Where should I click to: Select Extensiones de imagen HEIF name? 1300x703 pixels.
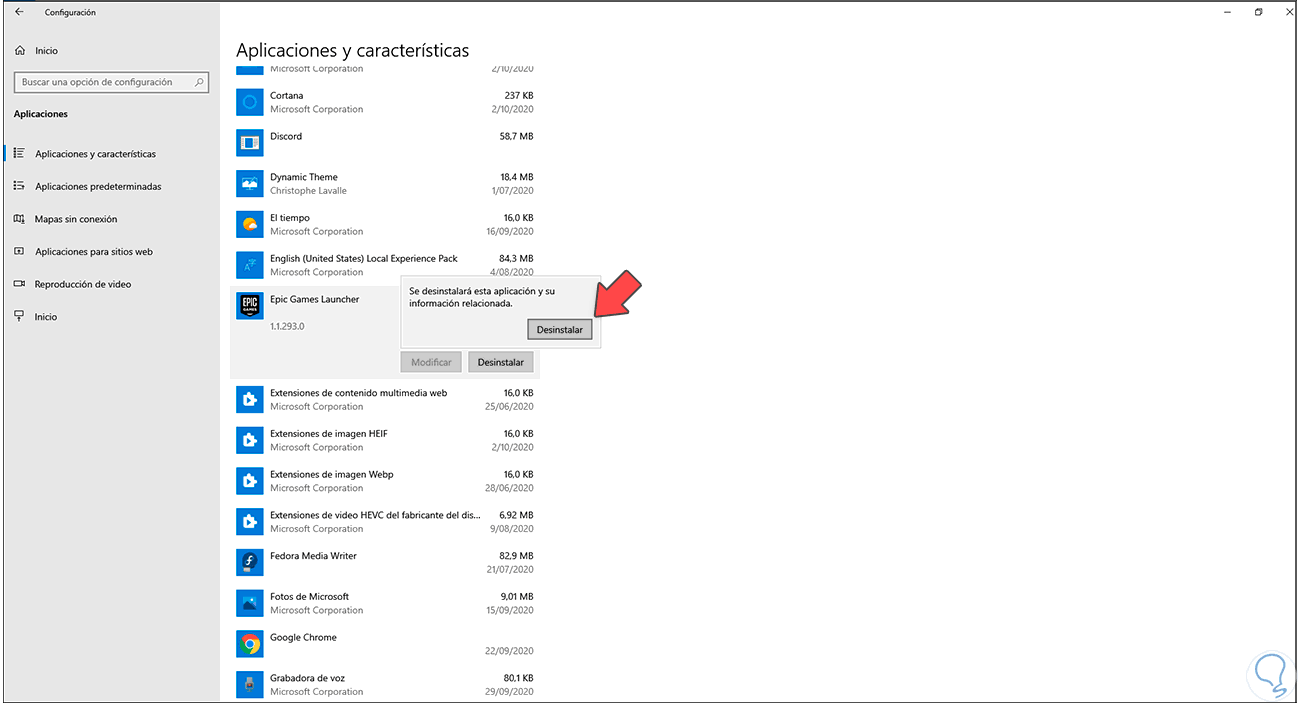click(x=329, y=434)
